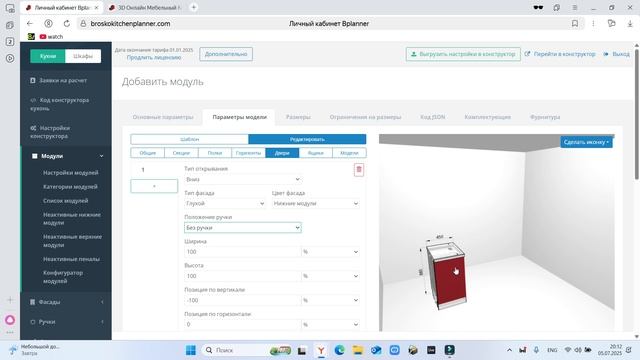Open the YouTube watch bookmark

[x=51, y=37]
